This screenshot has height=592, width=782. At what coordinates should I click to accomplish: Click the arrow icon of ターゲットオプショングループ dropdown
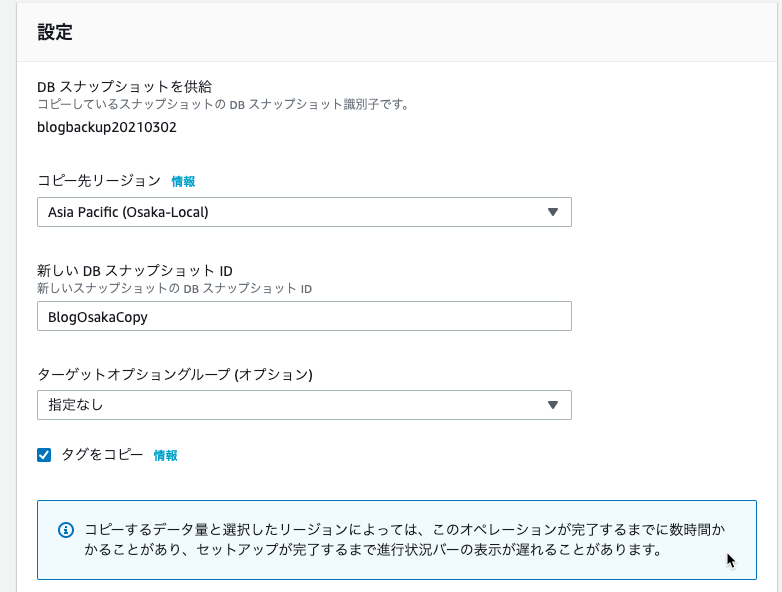pyautogui.click(x=553, y=405)
